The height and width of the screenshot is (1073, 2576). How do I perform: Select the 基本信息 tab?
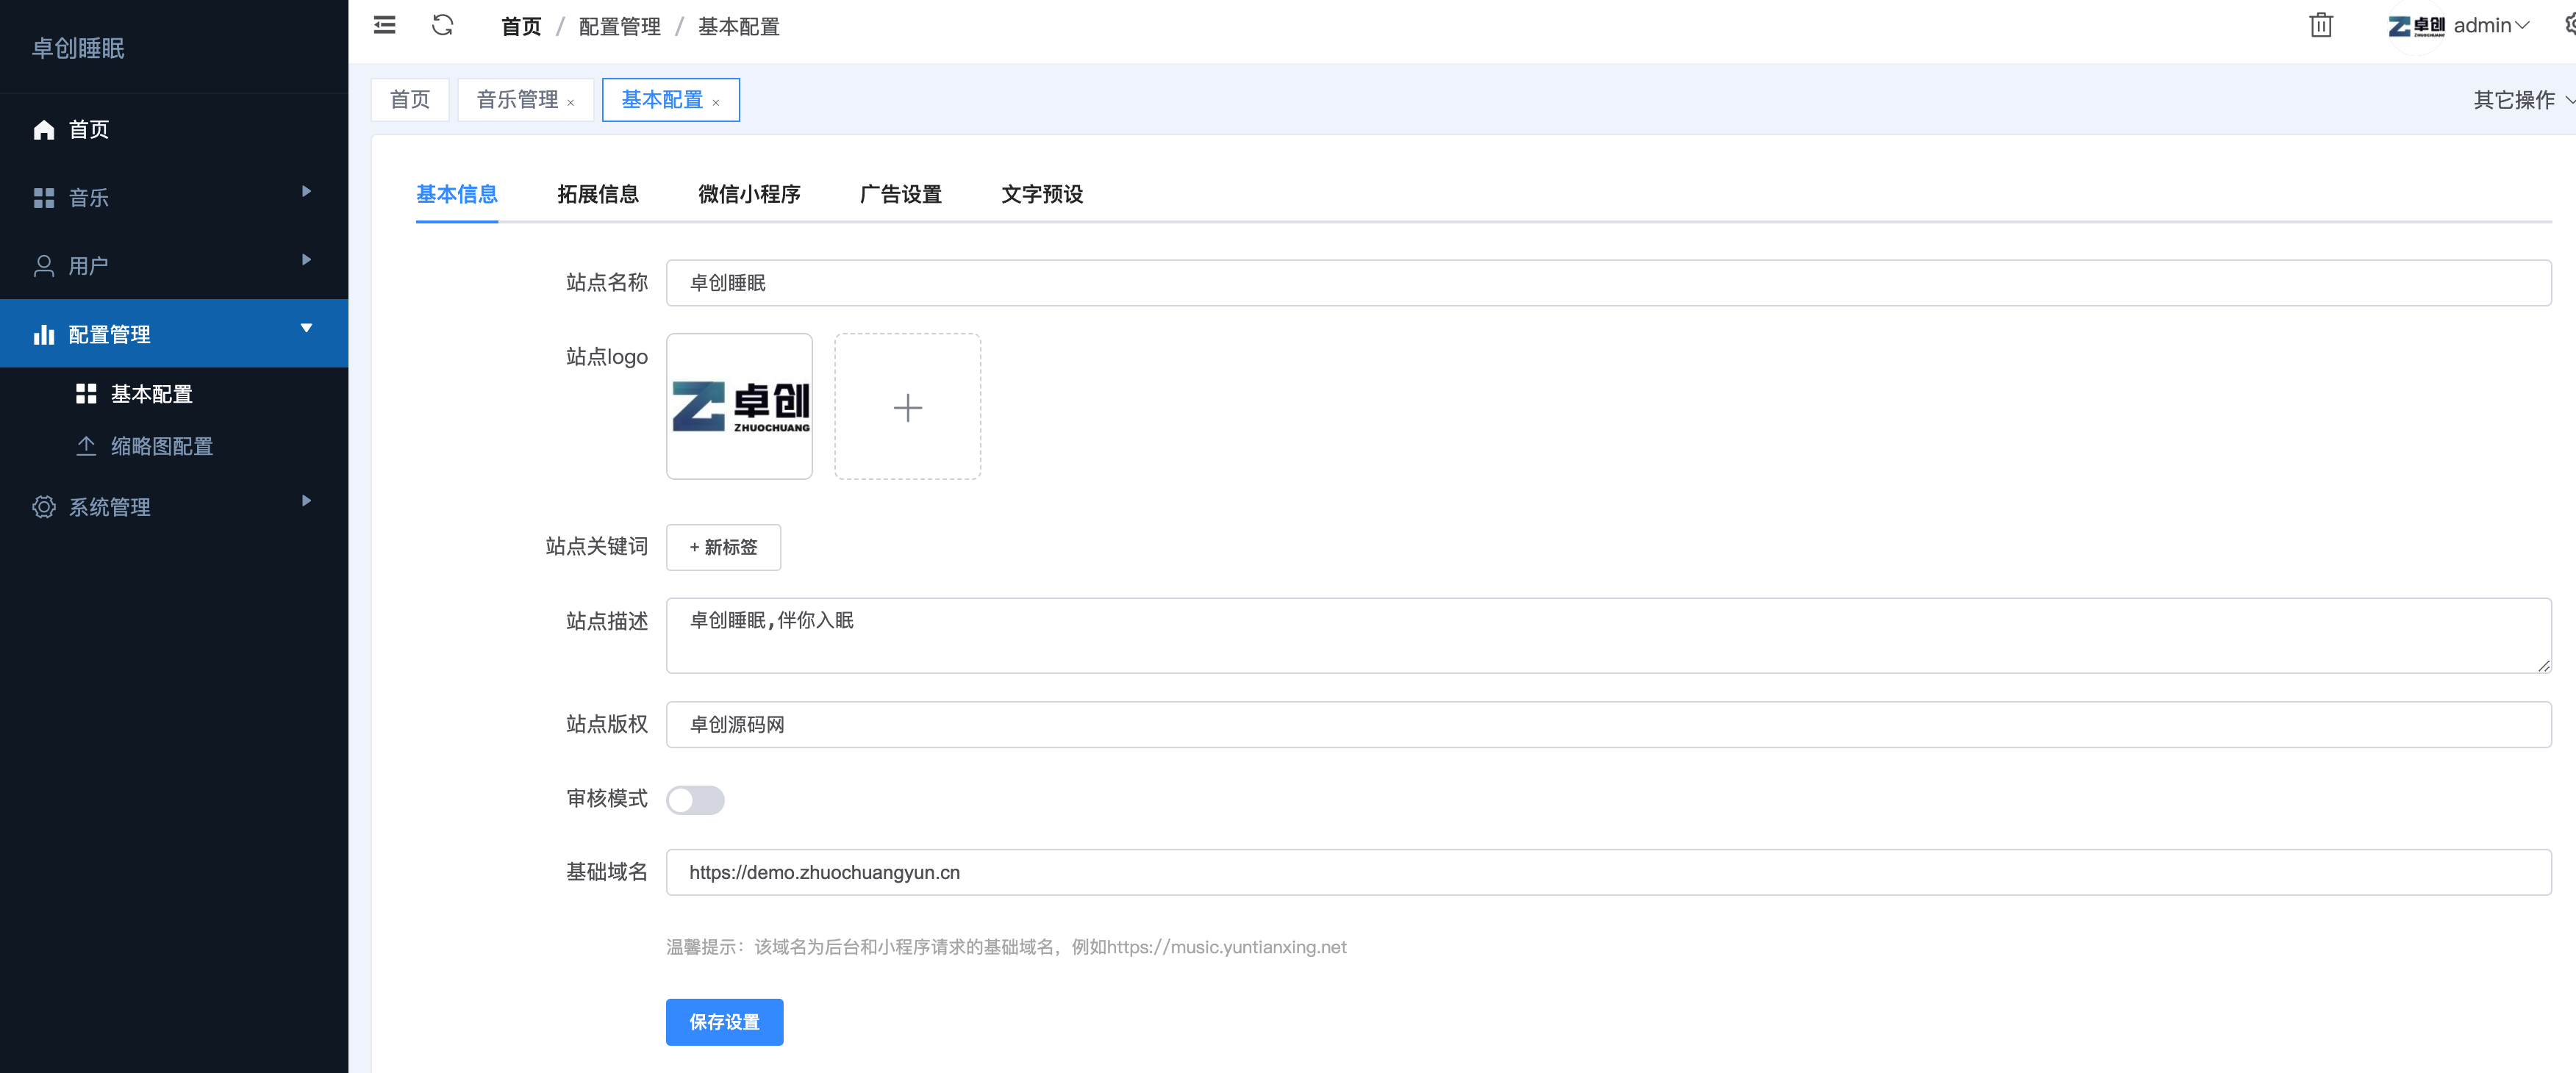pos(457,194)
